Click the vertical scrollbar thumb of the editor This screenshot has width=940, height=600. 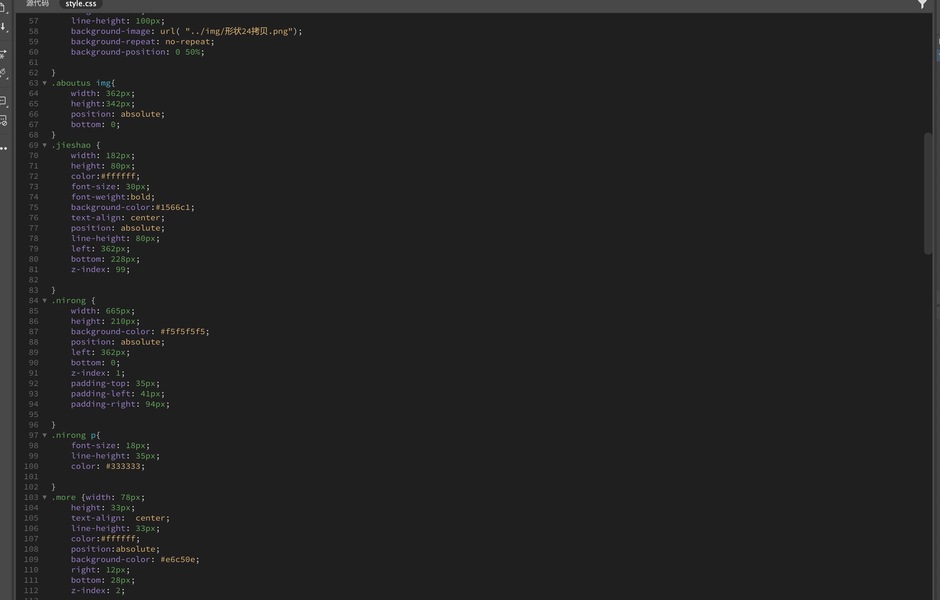tap(929, 195)
